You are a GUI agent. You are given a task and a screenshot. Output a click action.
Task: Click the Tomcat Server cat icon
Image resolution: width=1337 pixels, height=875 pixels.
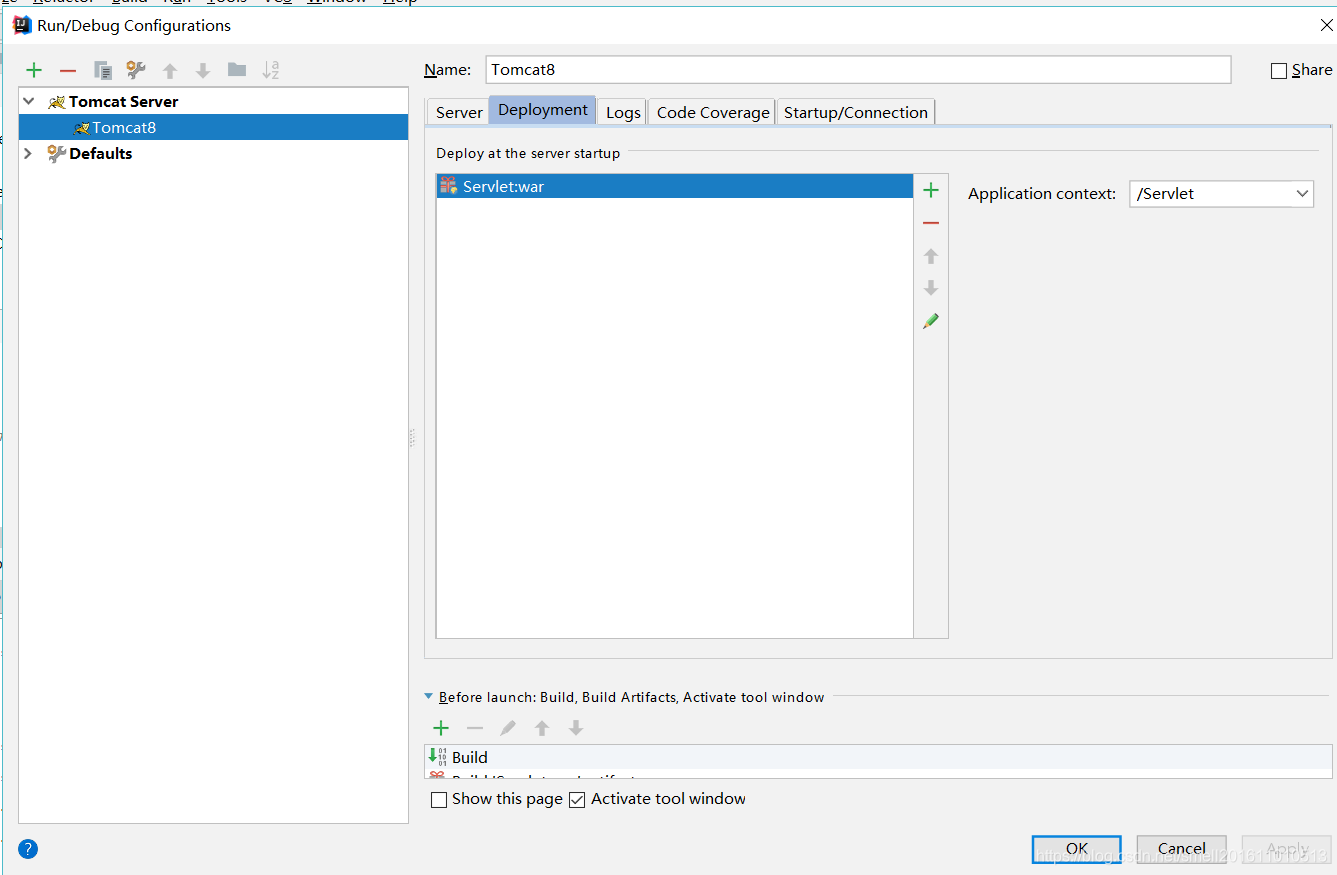point(56,102)
